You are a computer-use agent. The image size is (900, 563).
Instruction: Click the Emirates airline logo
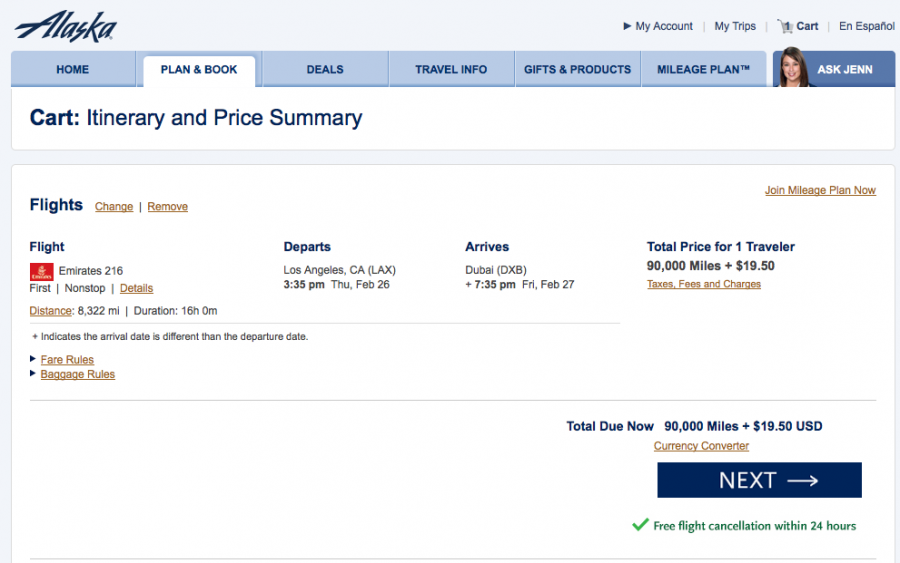(x=42, y=271)
